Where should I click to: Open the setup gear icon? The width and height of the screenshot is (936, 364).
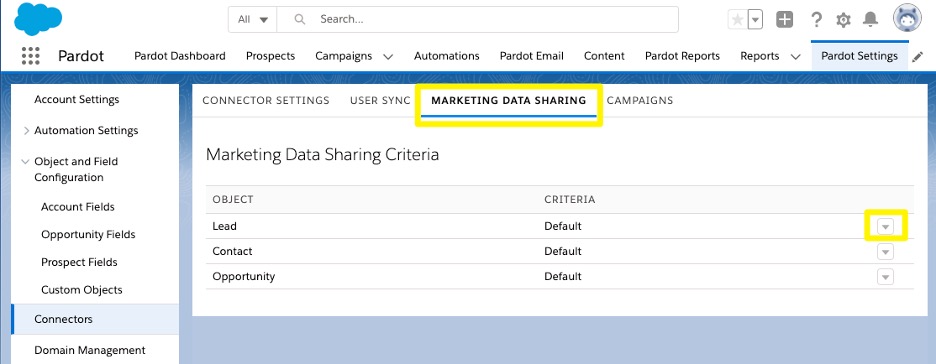[x=843, y=20]
